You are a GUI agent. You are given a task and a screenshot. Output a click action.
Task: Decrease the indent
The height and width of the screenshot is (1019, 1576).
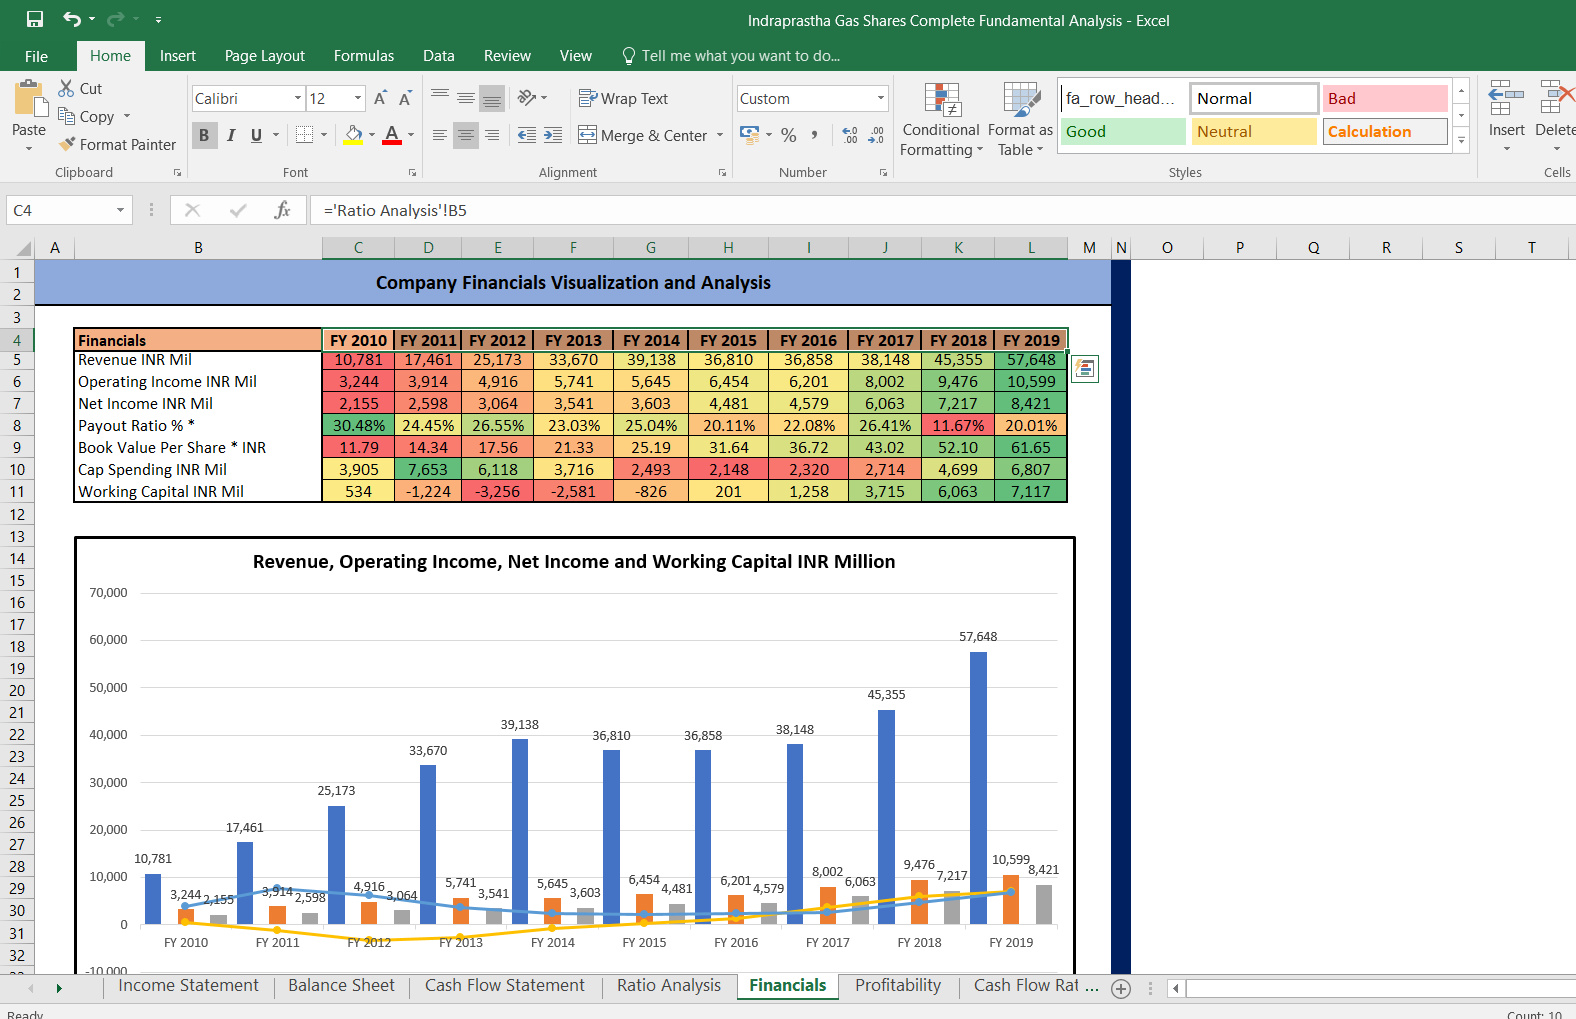coord(527,135)
